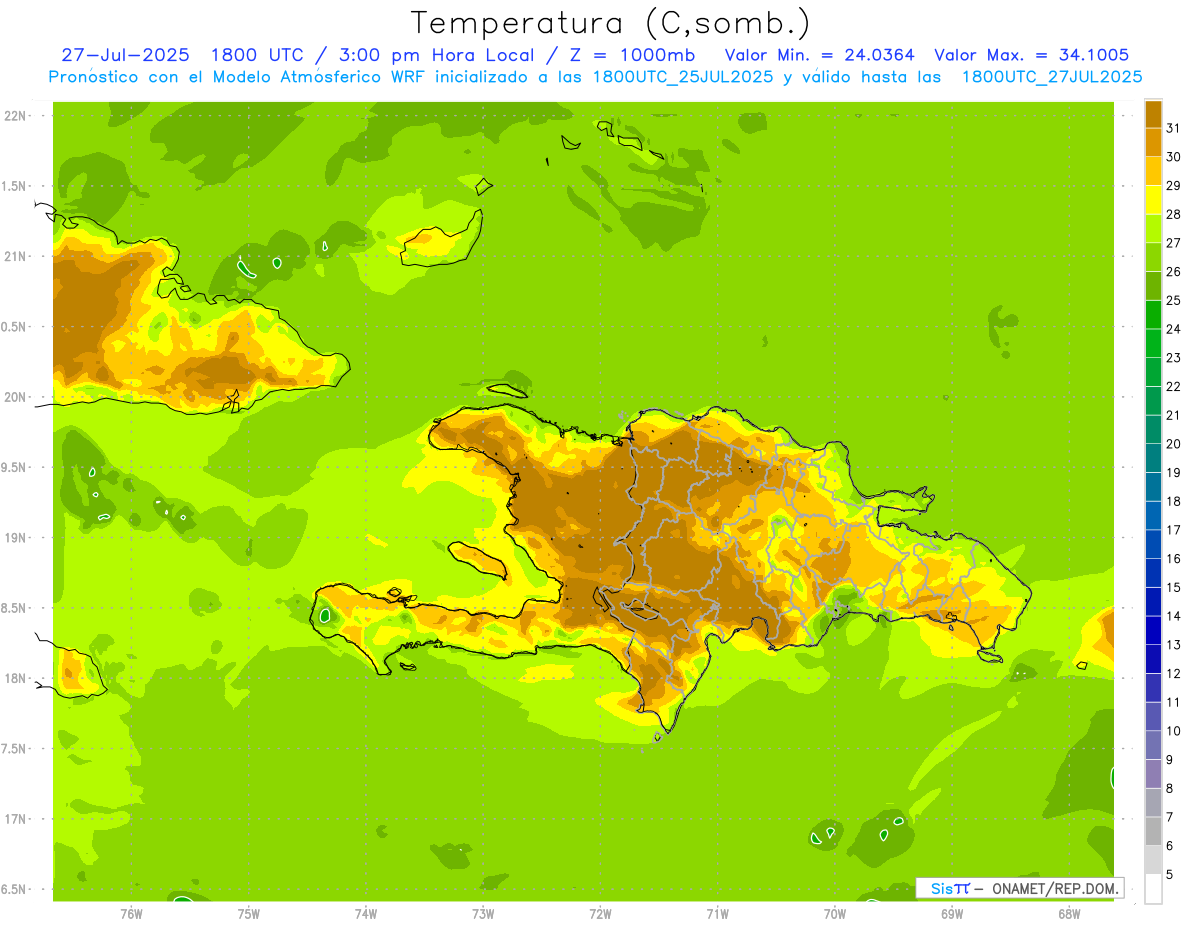1200x927 pixels.
Task: Click the "19N" latitude label
Action: 16,538
